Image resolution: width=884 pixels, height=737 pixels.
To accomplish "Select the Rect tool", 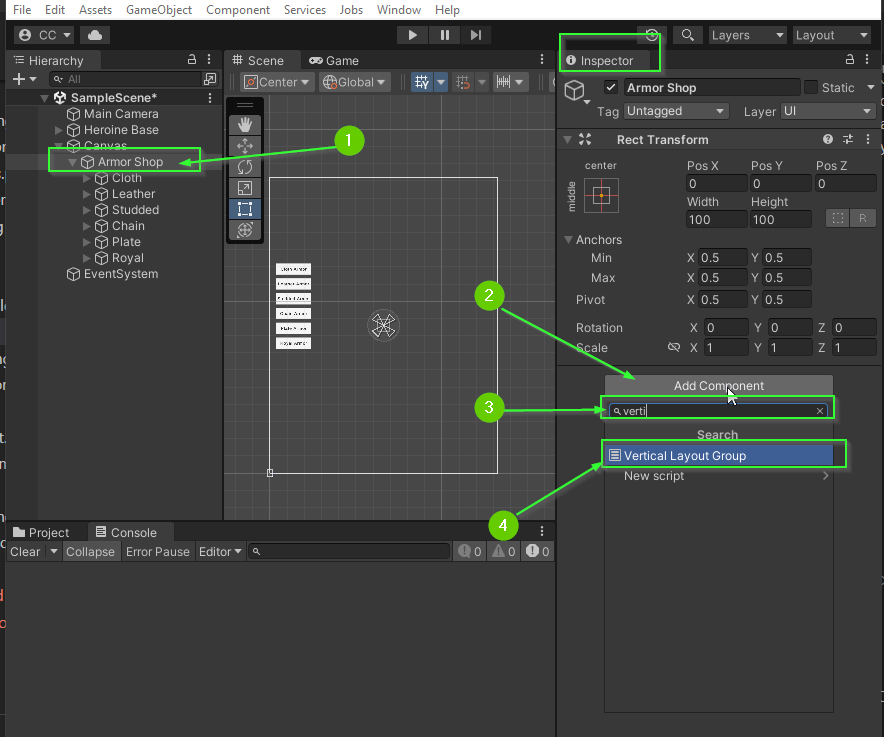I will pyautogui.click(x=242, y=208).
